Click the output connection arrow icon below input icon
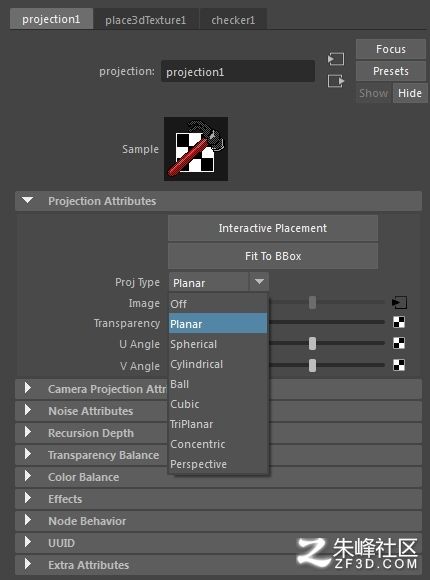This screenshot has width=430, height=580. coord(336,81)
